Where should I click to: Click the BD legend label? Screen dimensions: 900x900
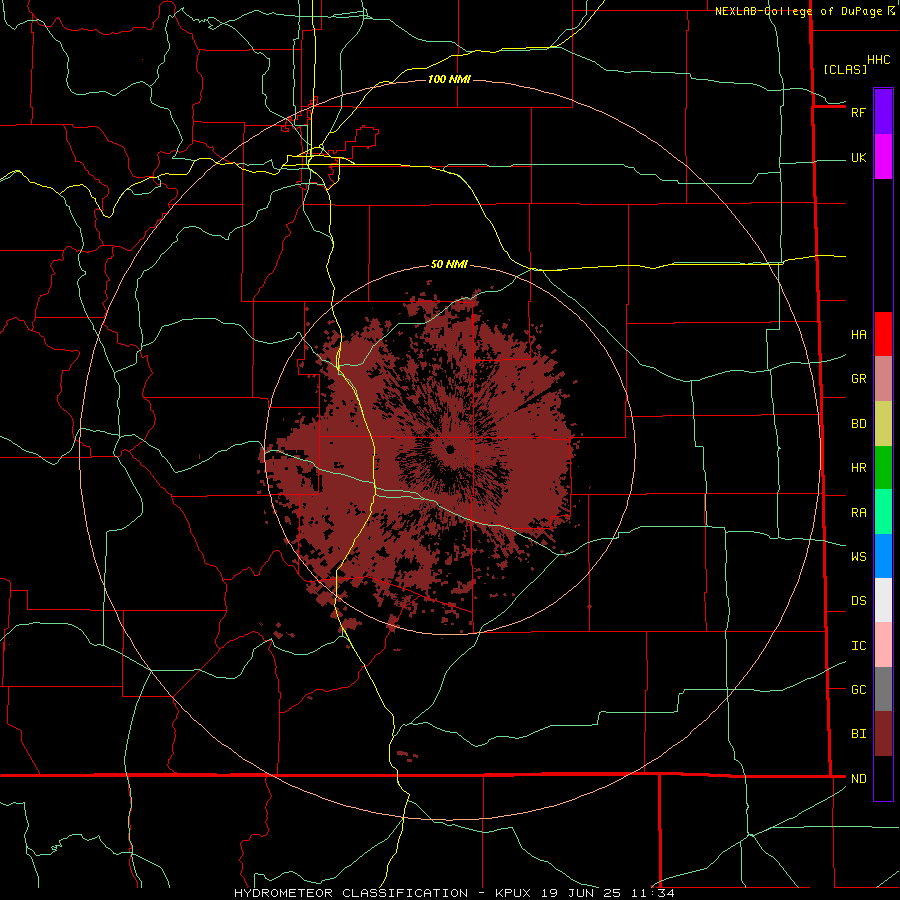tap(859, 424)
